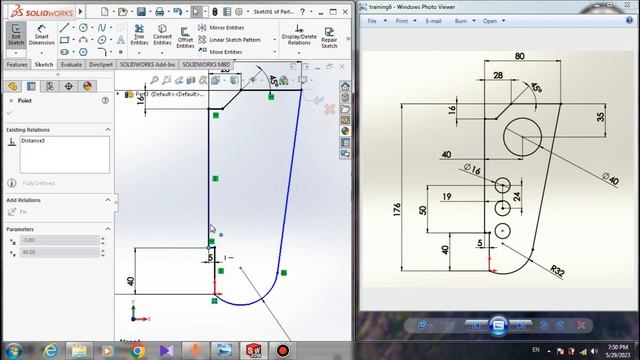
Task: Collapse the Parameters section
Action: click(108, 229)
